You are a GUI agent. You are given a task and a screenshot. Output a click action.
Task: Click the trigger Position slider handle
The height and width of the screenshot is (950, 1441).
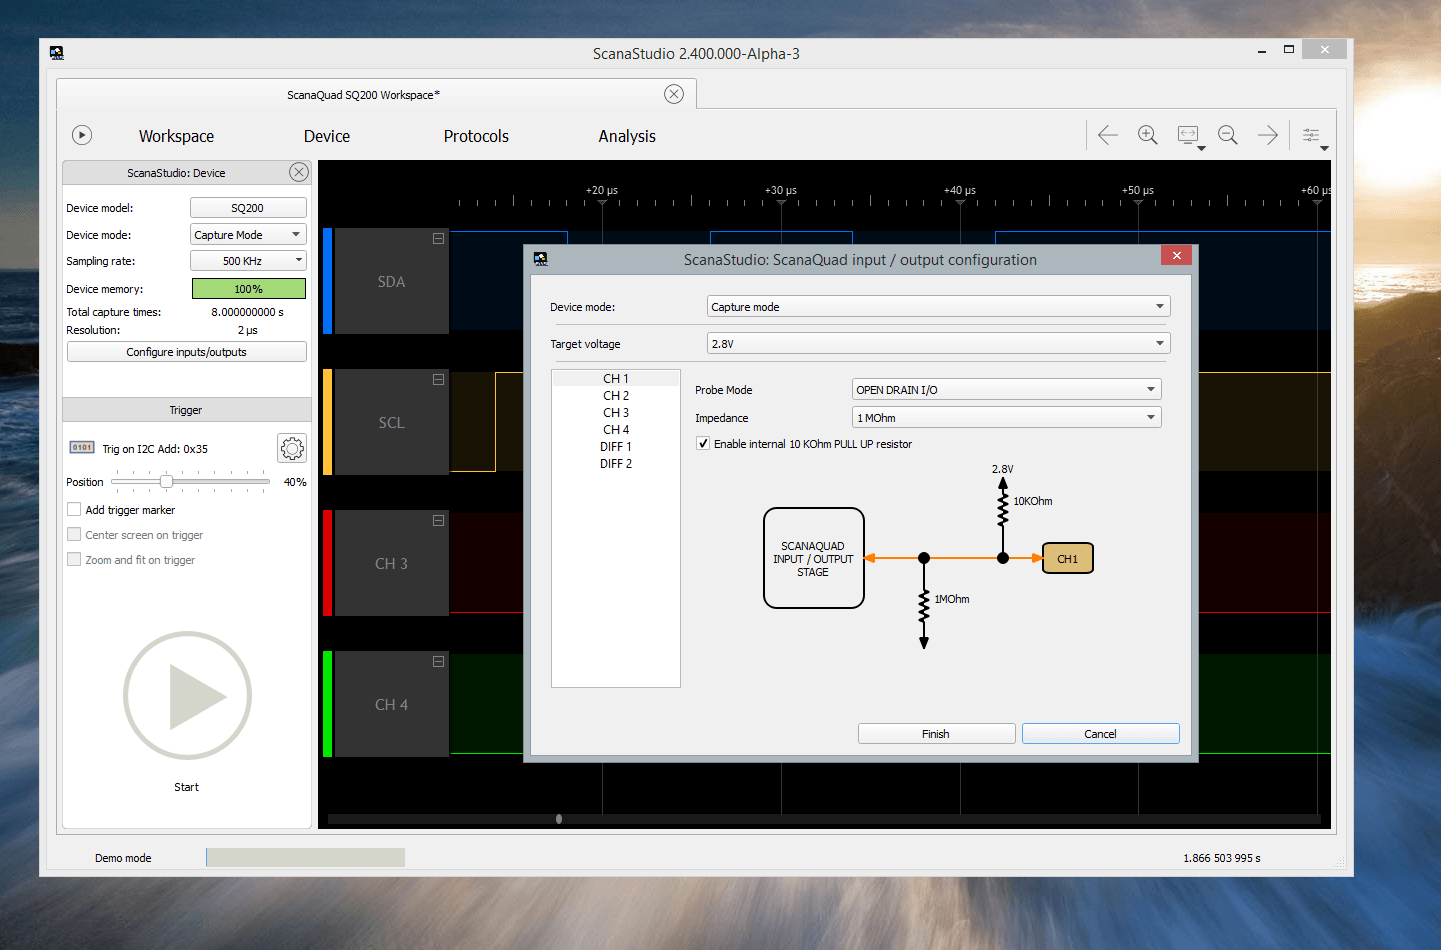(166, 482)
